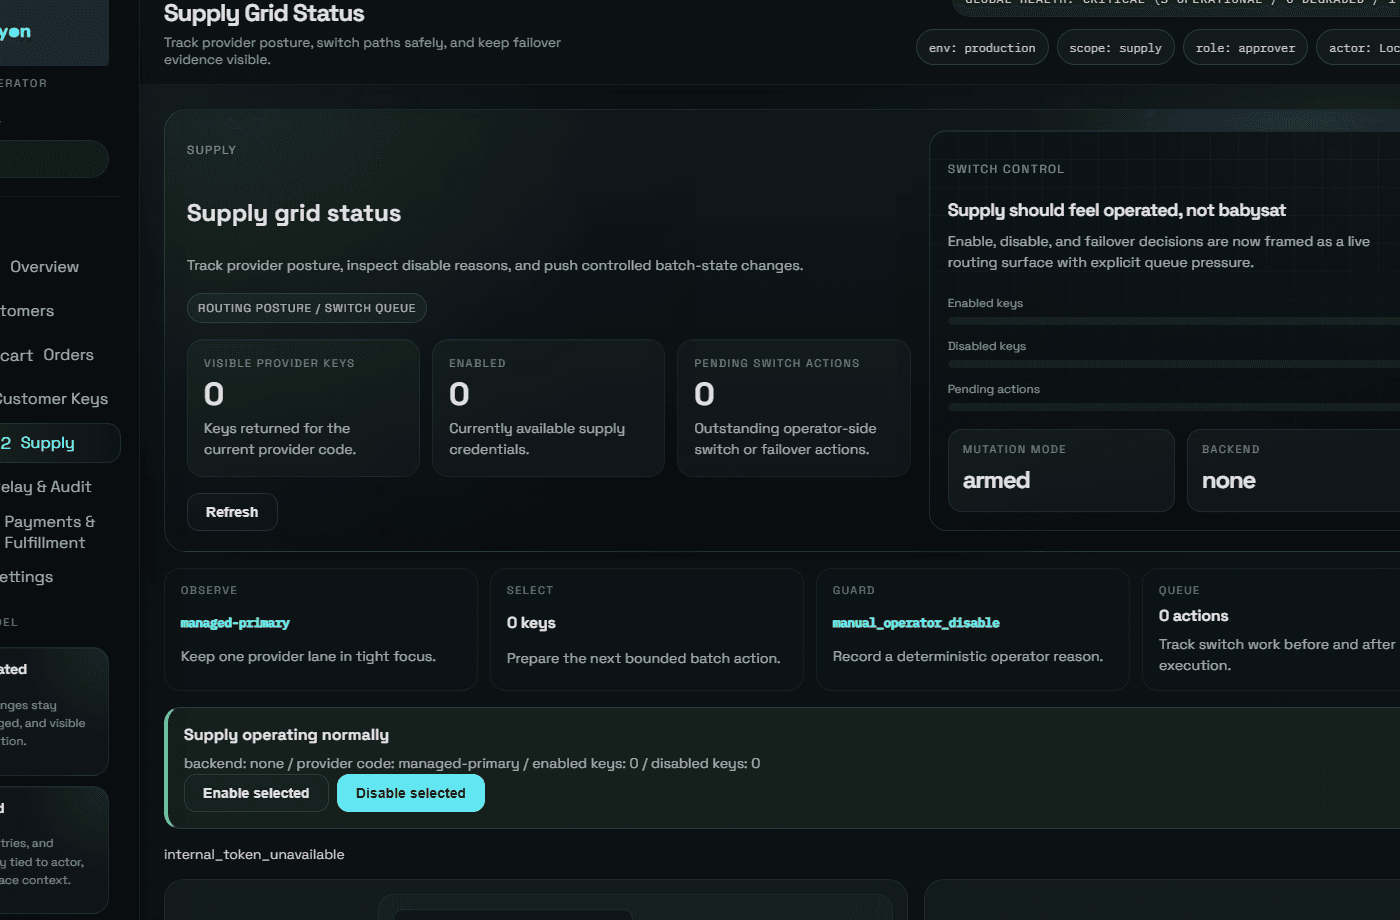Click the ROUTING POSTURE / SWITCH QUEUE badge
Image resolution: width=1400 pixels, height=920 pixels.
pyautogui.click(x=306, y=308)
